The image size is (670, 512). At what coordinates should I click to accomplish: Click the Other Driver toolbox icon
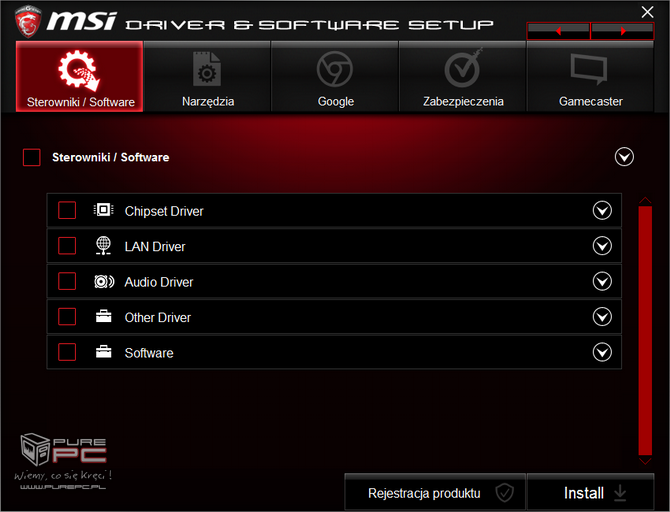103,316
